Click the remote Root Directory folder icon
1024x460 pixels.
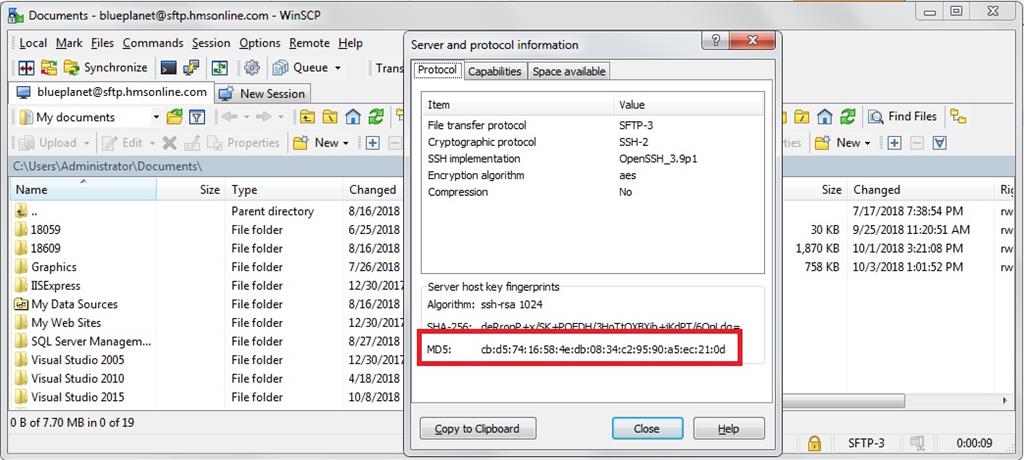point(802,117)
